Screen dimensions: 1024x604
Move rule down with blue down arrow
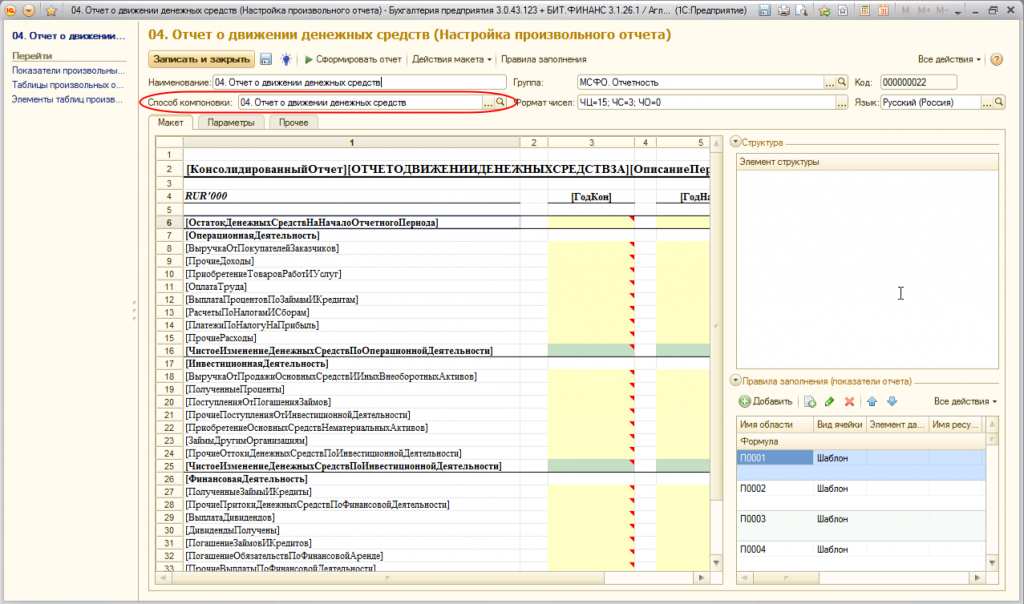(892, 401)
